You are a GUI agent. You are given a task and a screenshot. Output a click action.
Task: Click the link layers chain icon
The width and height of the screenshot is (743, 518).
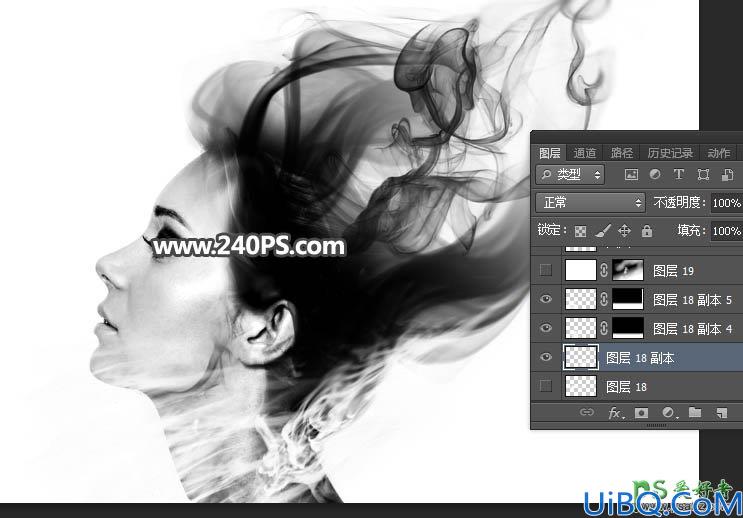point(587,412)
